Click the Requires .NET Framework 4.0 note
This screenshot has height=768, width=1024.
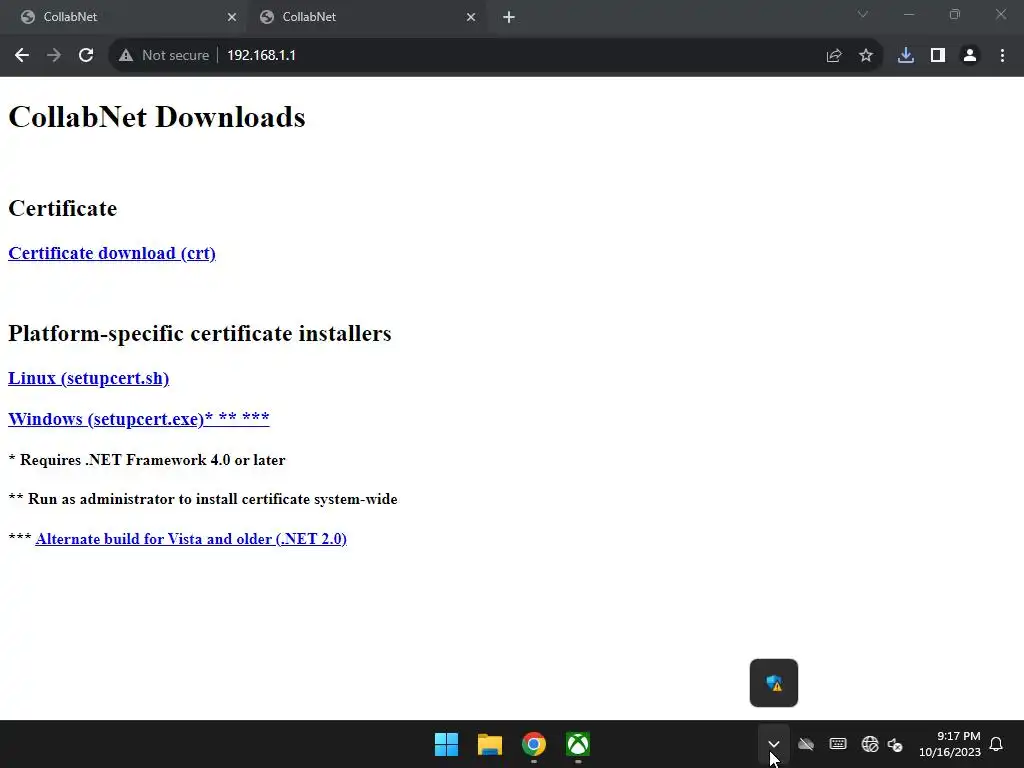click(147, 460)
